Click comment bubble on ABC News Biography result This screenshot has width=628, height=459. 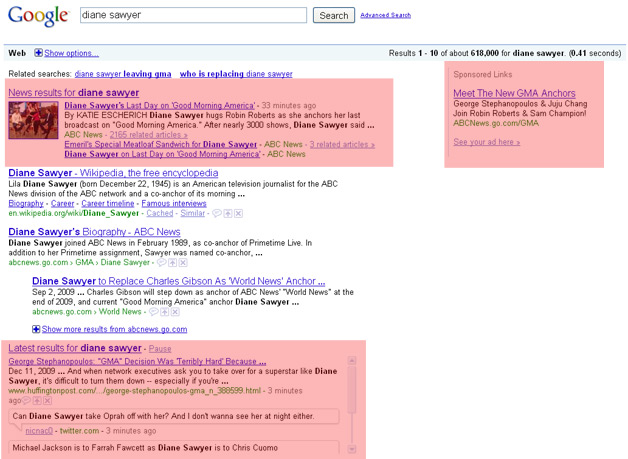point(162,262)
